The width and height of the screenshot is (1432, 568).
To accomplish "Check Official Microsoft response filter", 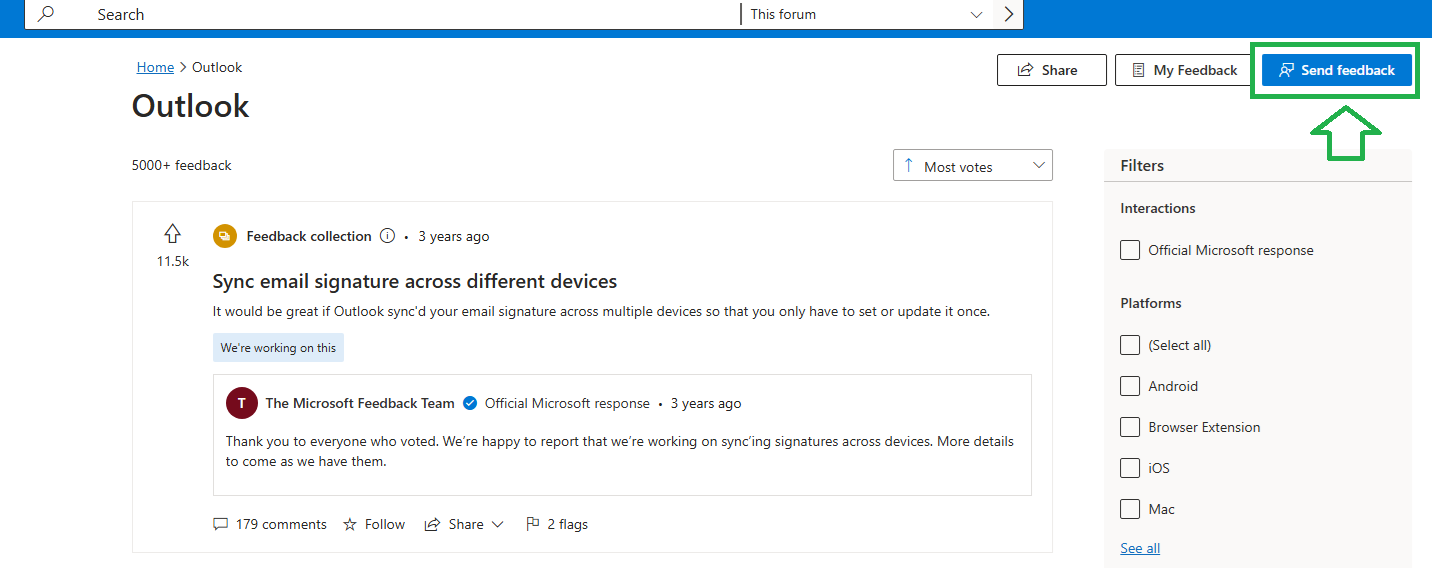I will click(x=1130, y=250).
